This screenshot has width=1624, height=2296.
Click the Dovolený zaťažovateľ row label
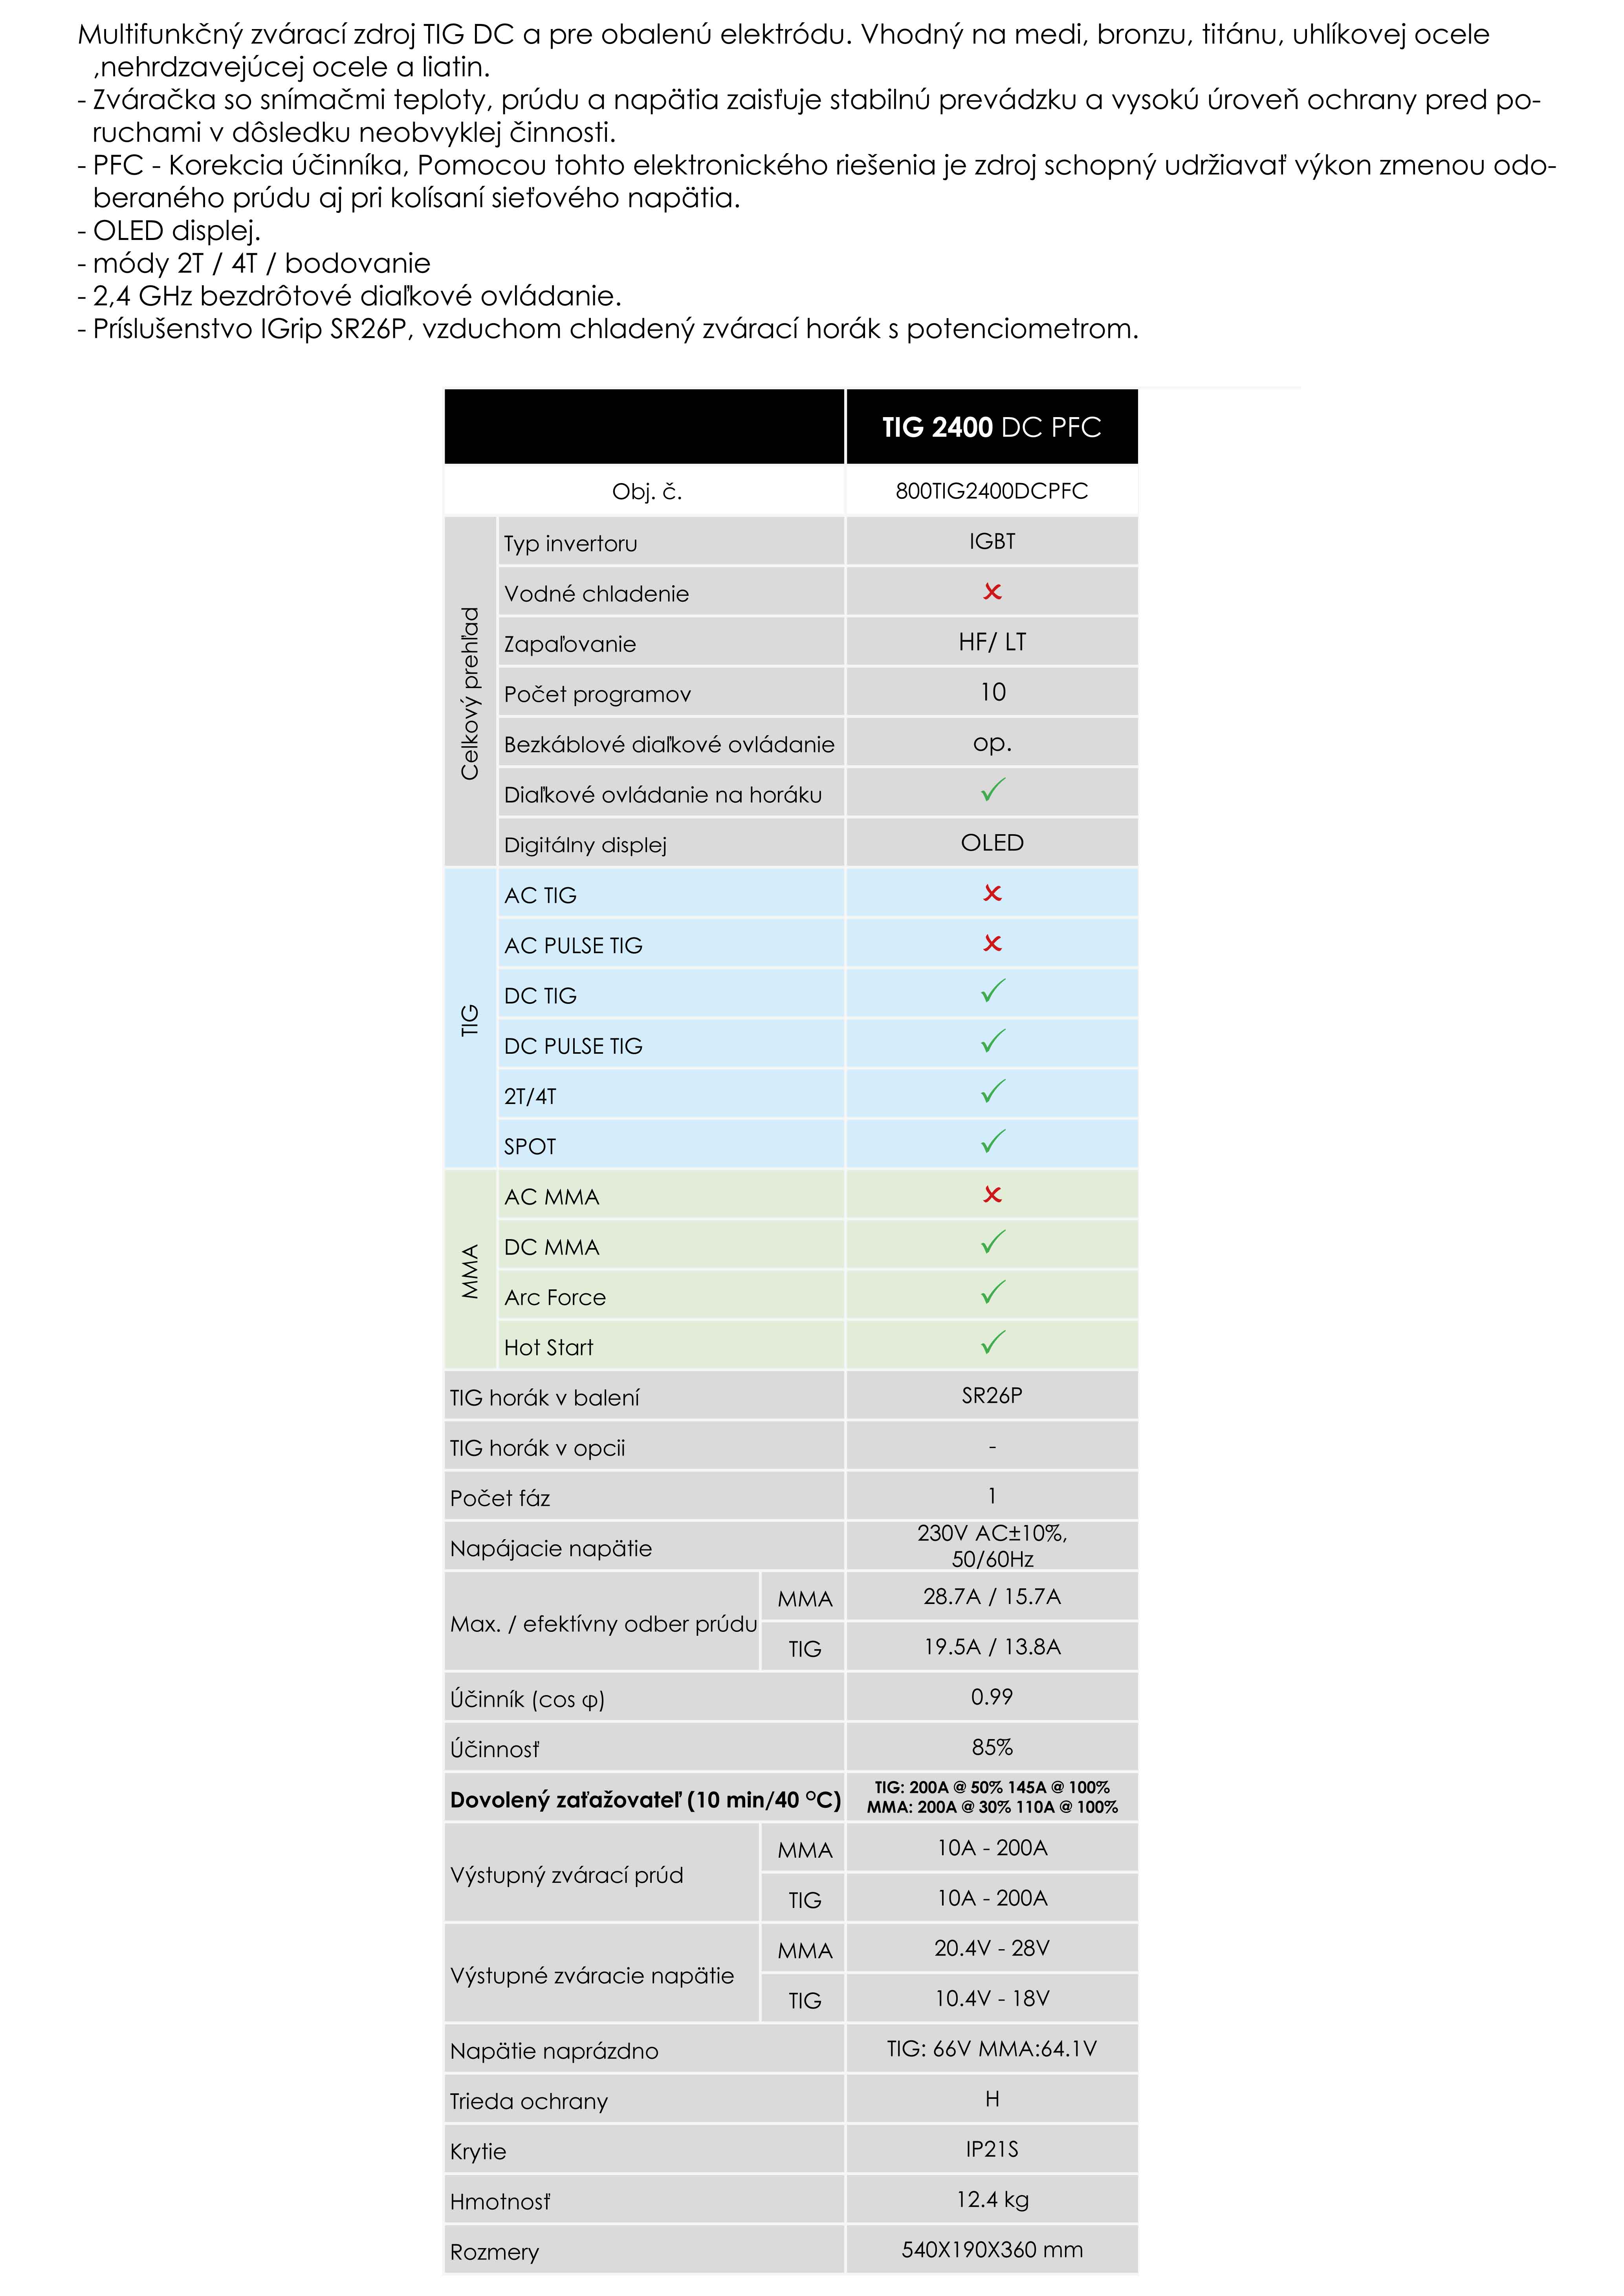[x=645, y=1800]
